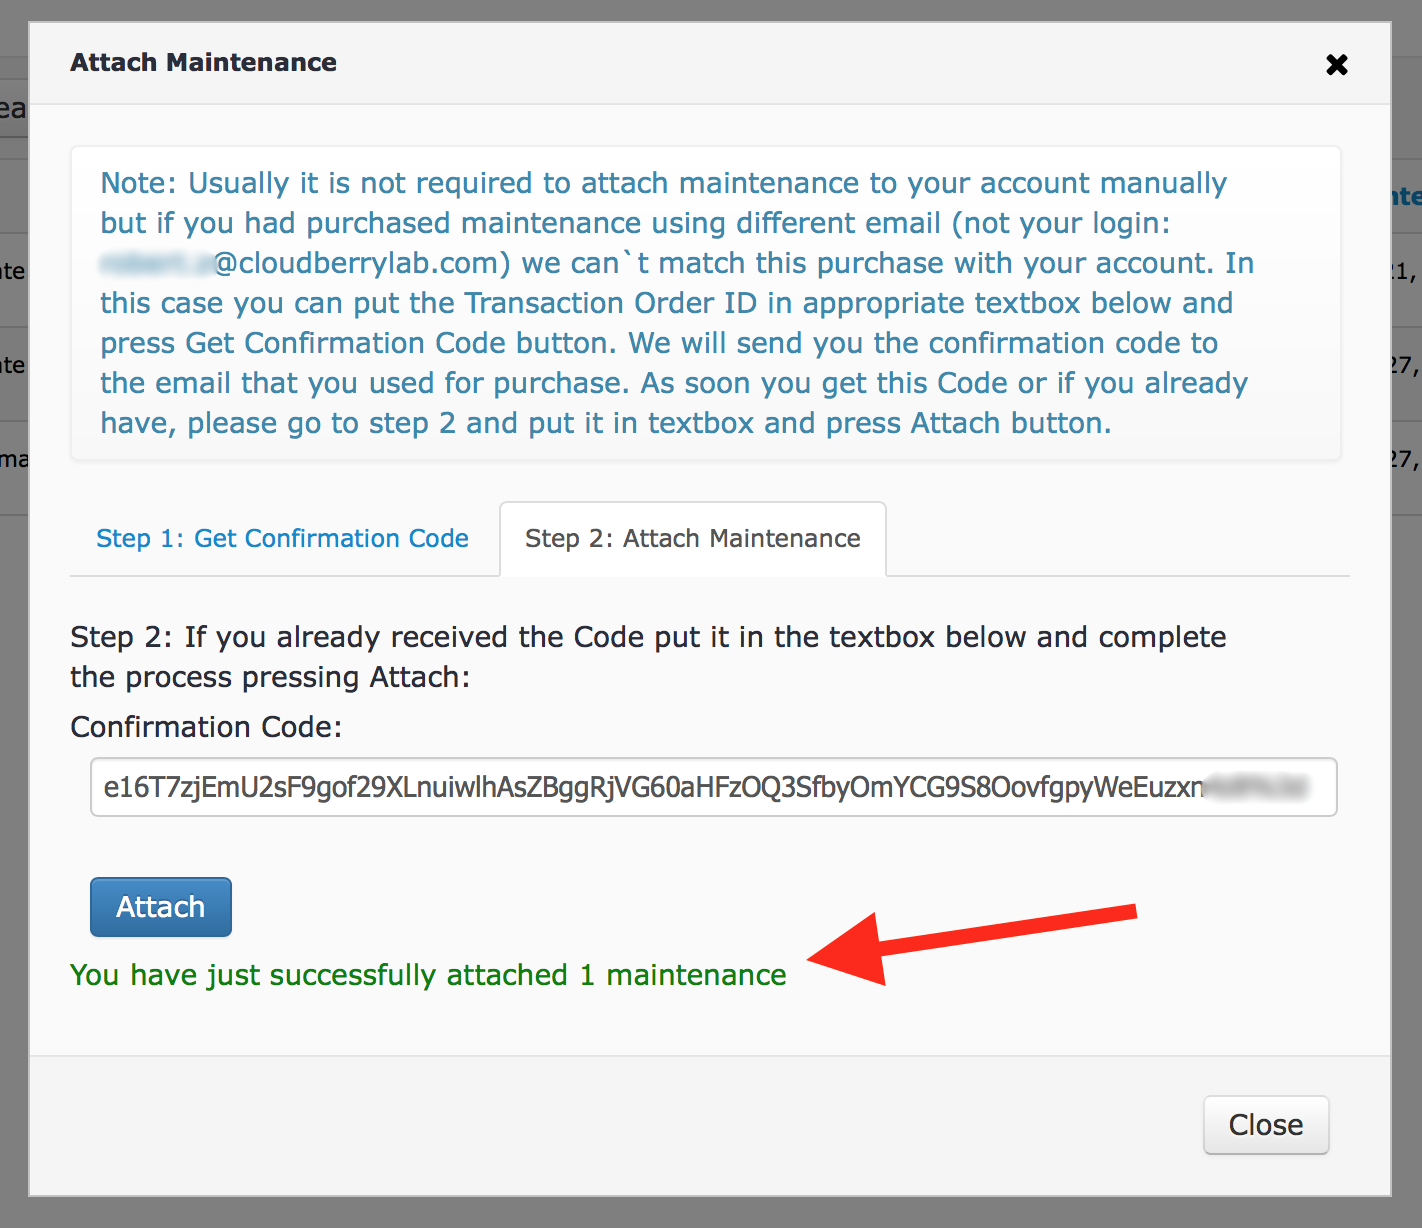
Task: Click the blurred end of the confirmation code
Action: pyautogui.click(x=1258, y=787)
